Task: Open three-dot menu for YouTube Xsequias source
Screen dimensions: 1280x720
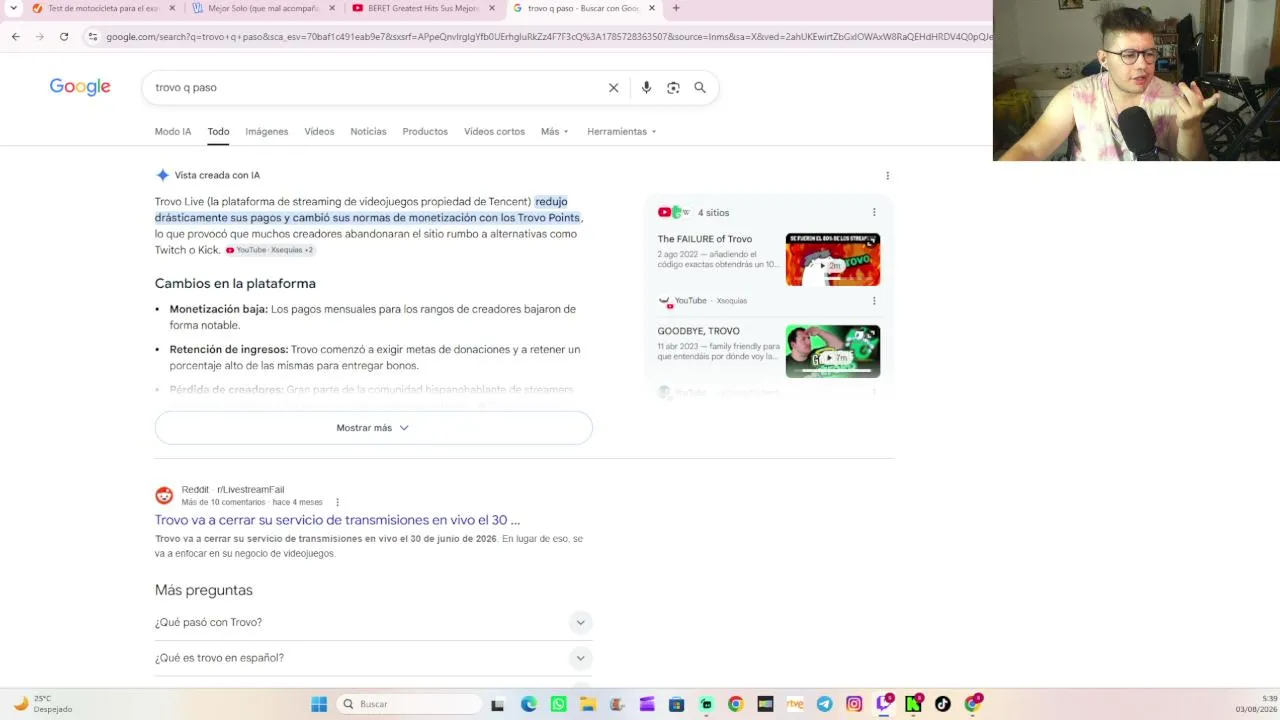Action: 874,301
